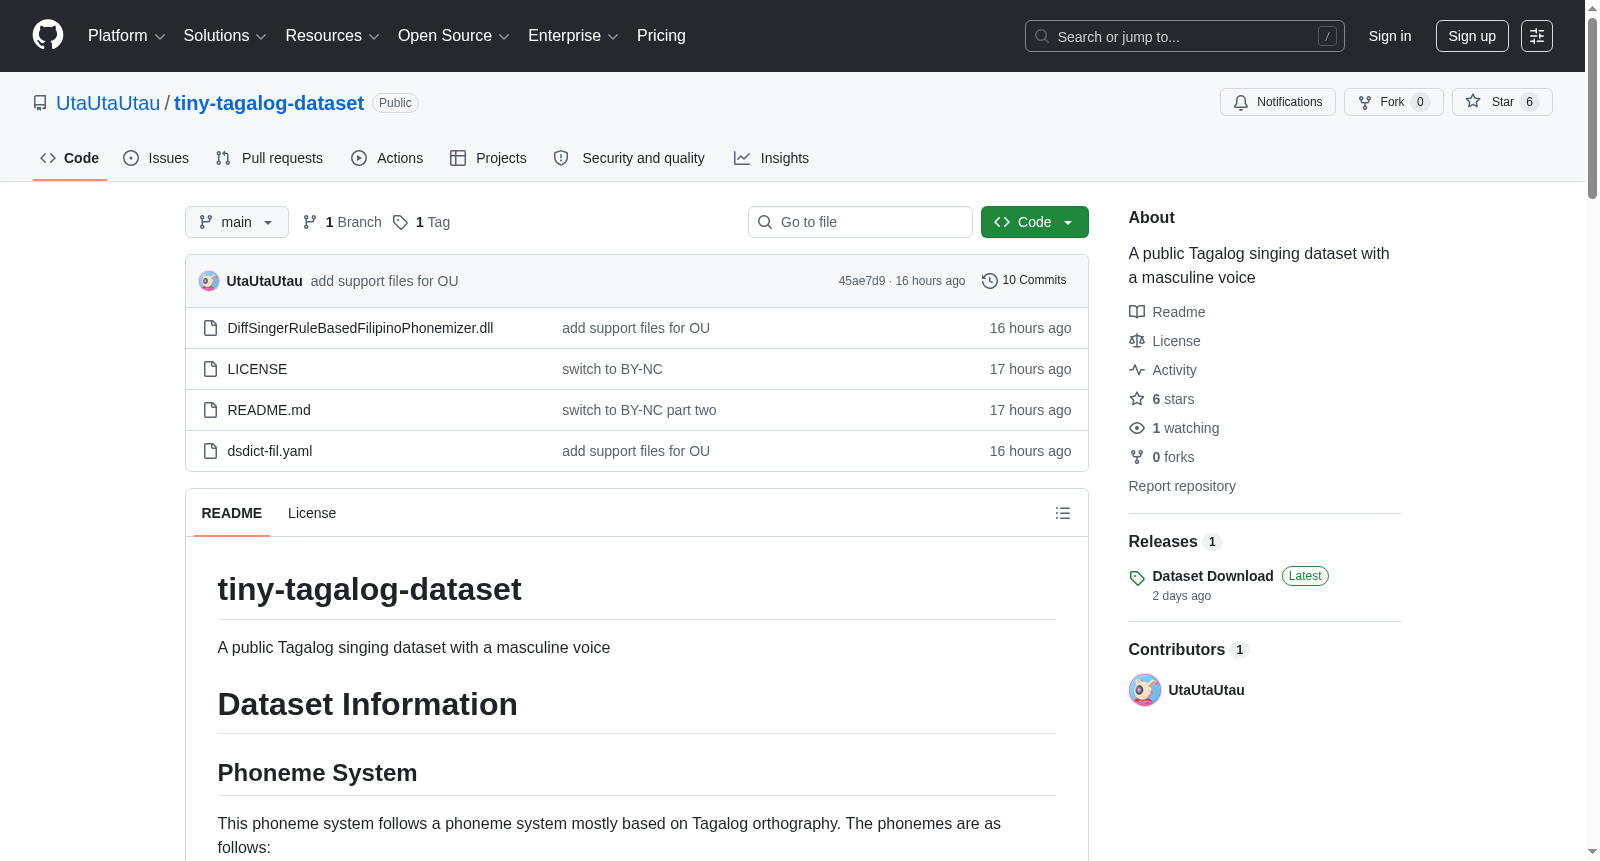Open the README outline icon
Screen dimensions: 1600x861
point(1063,513)
